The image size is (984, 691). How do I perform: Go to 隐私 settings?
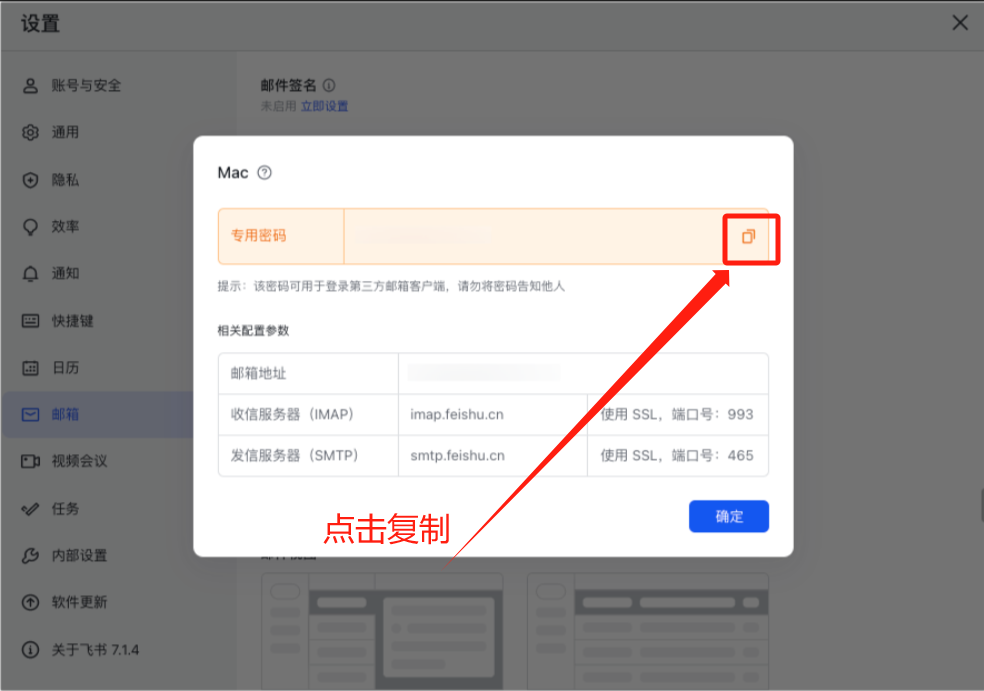click(x=65, y=180)
